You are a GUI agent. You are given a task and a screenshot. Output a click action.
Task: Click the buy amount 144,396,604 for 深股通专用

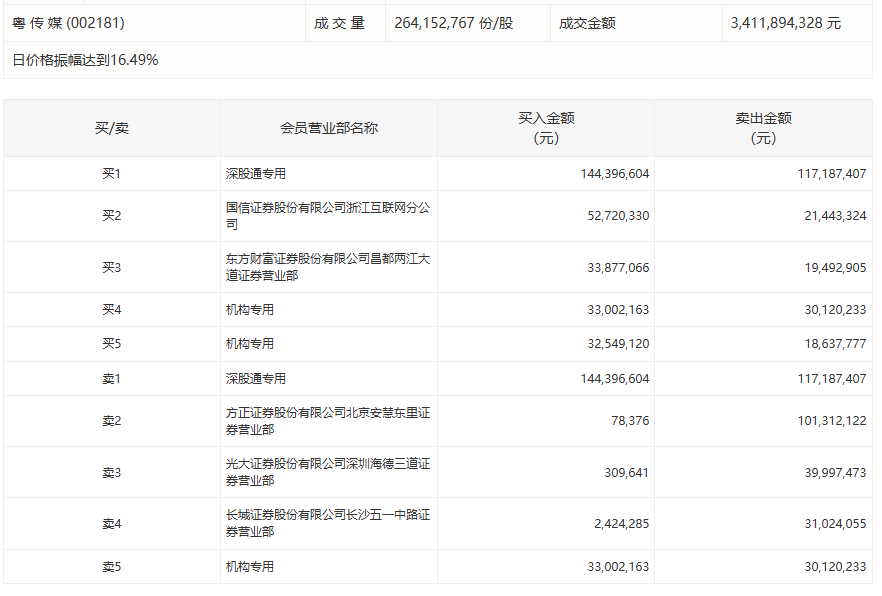click(614, 172)
